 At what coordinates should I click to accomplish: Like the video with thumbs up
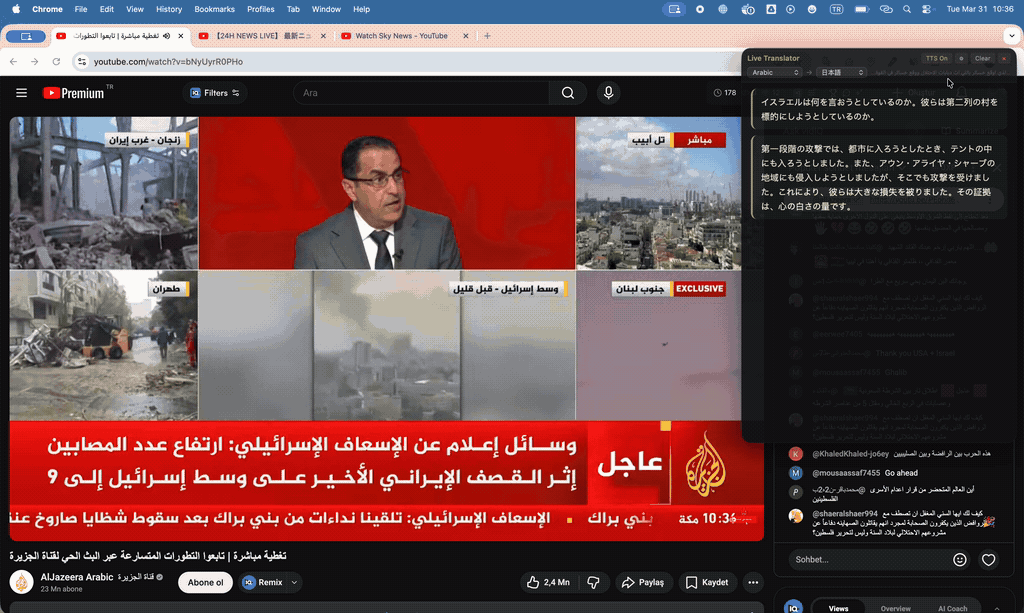[549, 582]
